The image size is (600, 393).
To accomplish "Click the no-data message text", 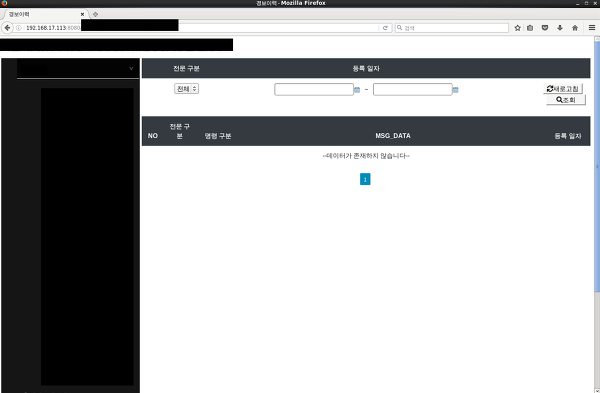I will pyautogui.click(x=366, y=156).
